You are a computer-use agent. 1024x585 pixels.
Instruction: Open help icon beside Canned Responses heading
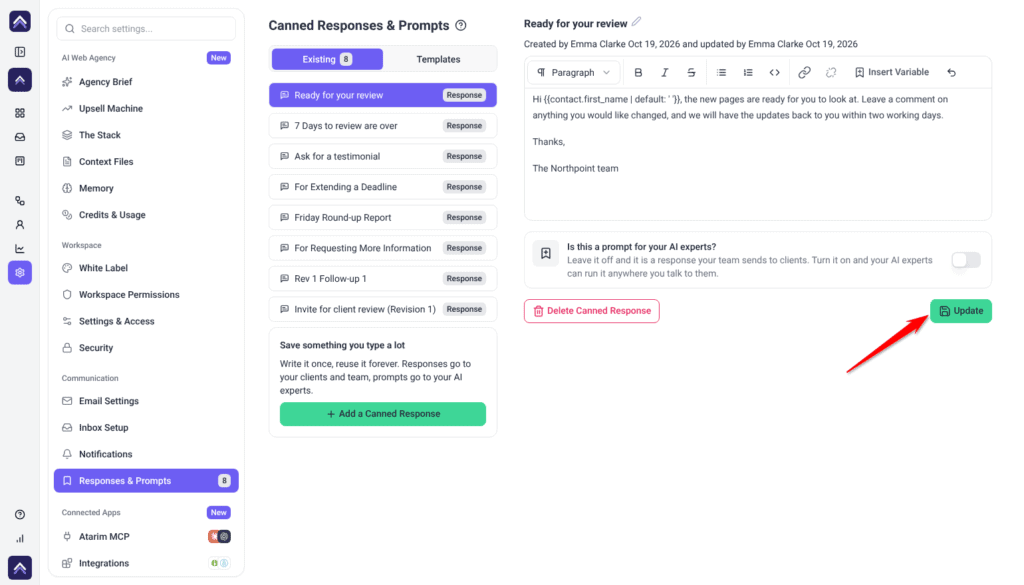click(461, 25)
